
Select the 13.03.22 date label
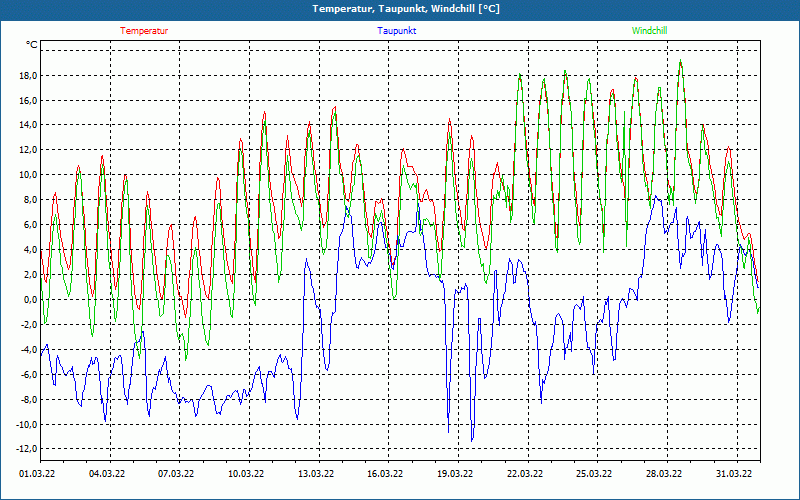click(x=316, y=473)
